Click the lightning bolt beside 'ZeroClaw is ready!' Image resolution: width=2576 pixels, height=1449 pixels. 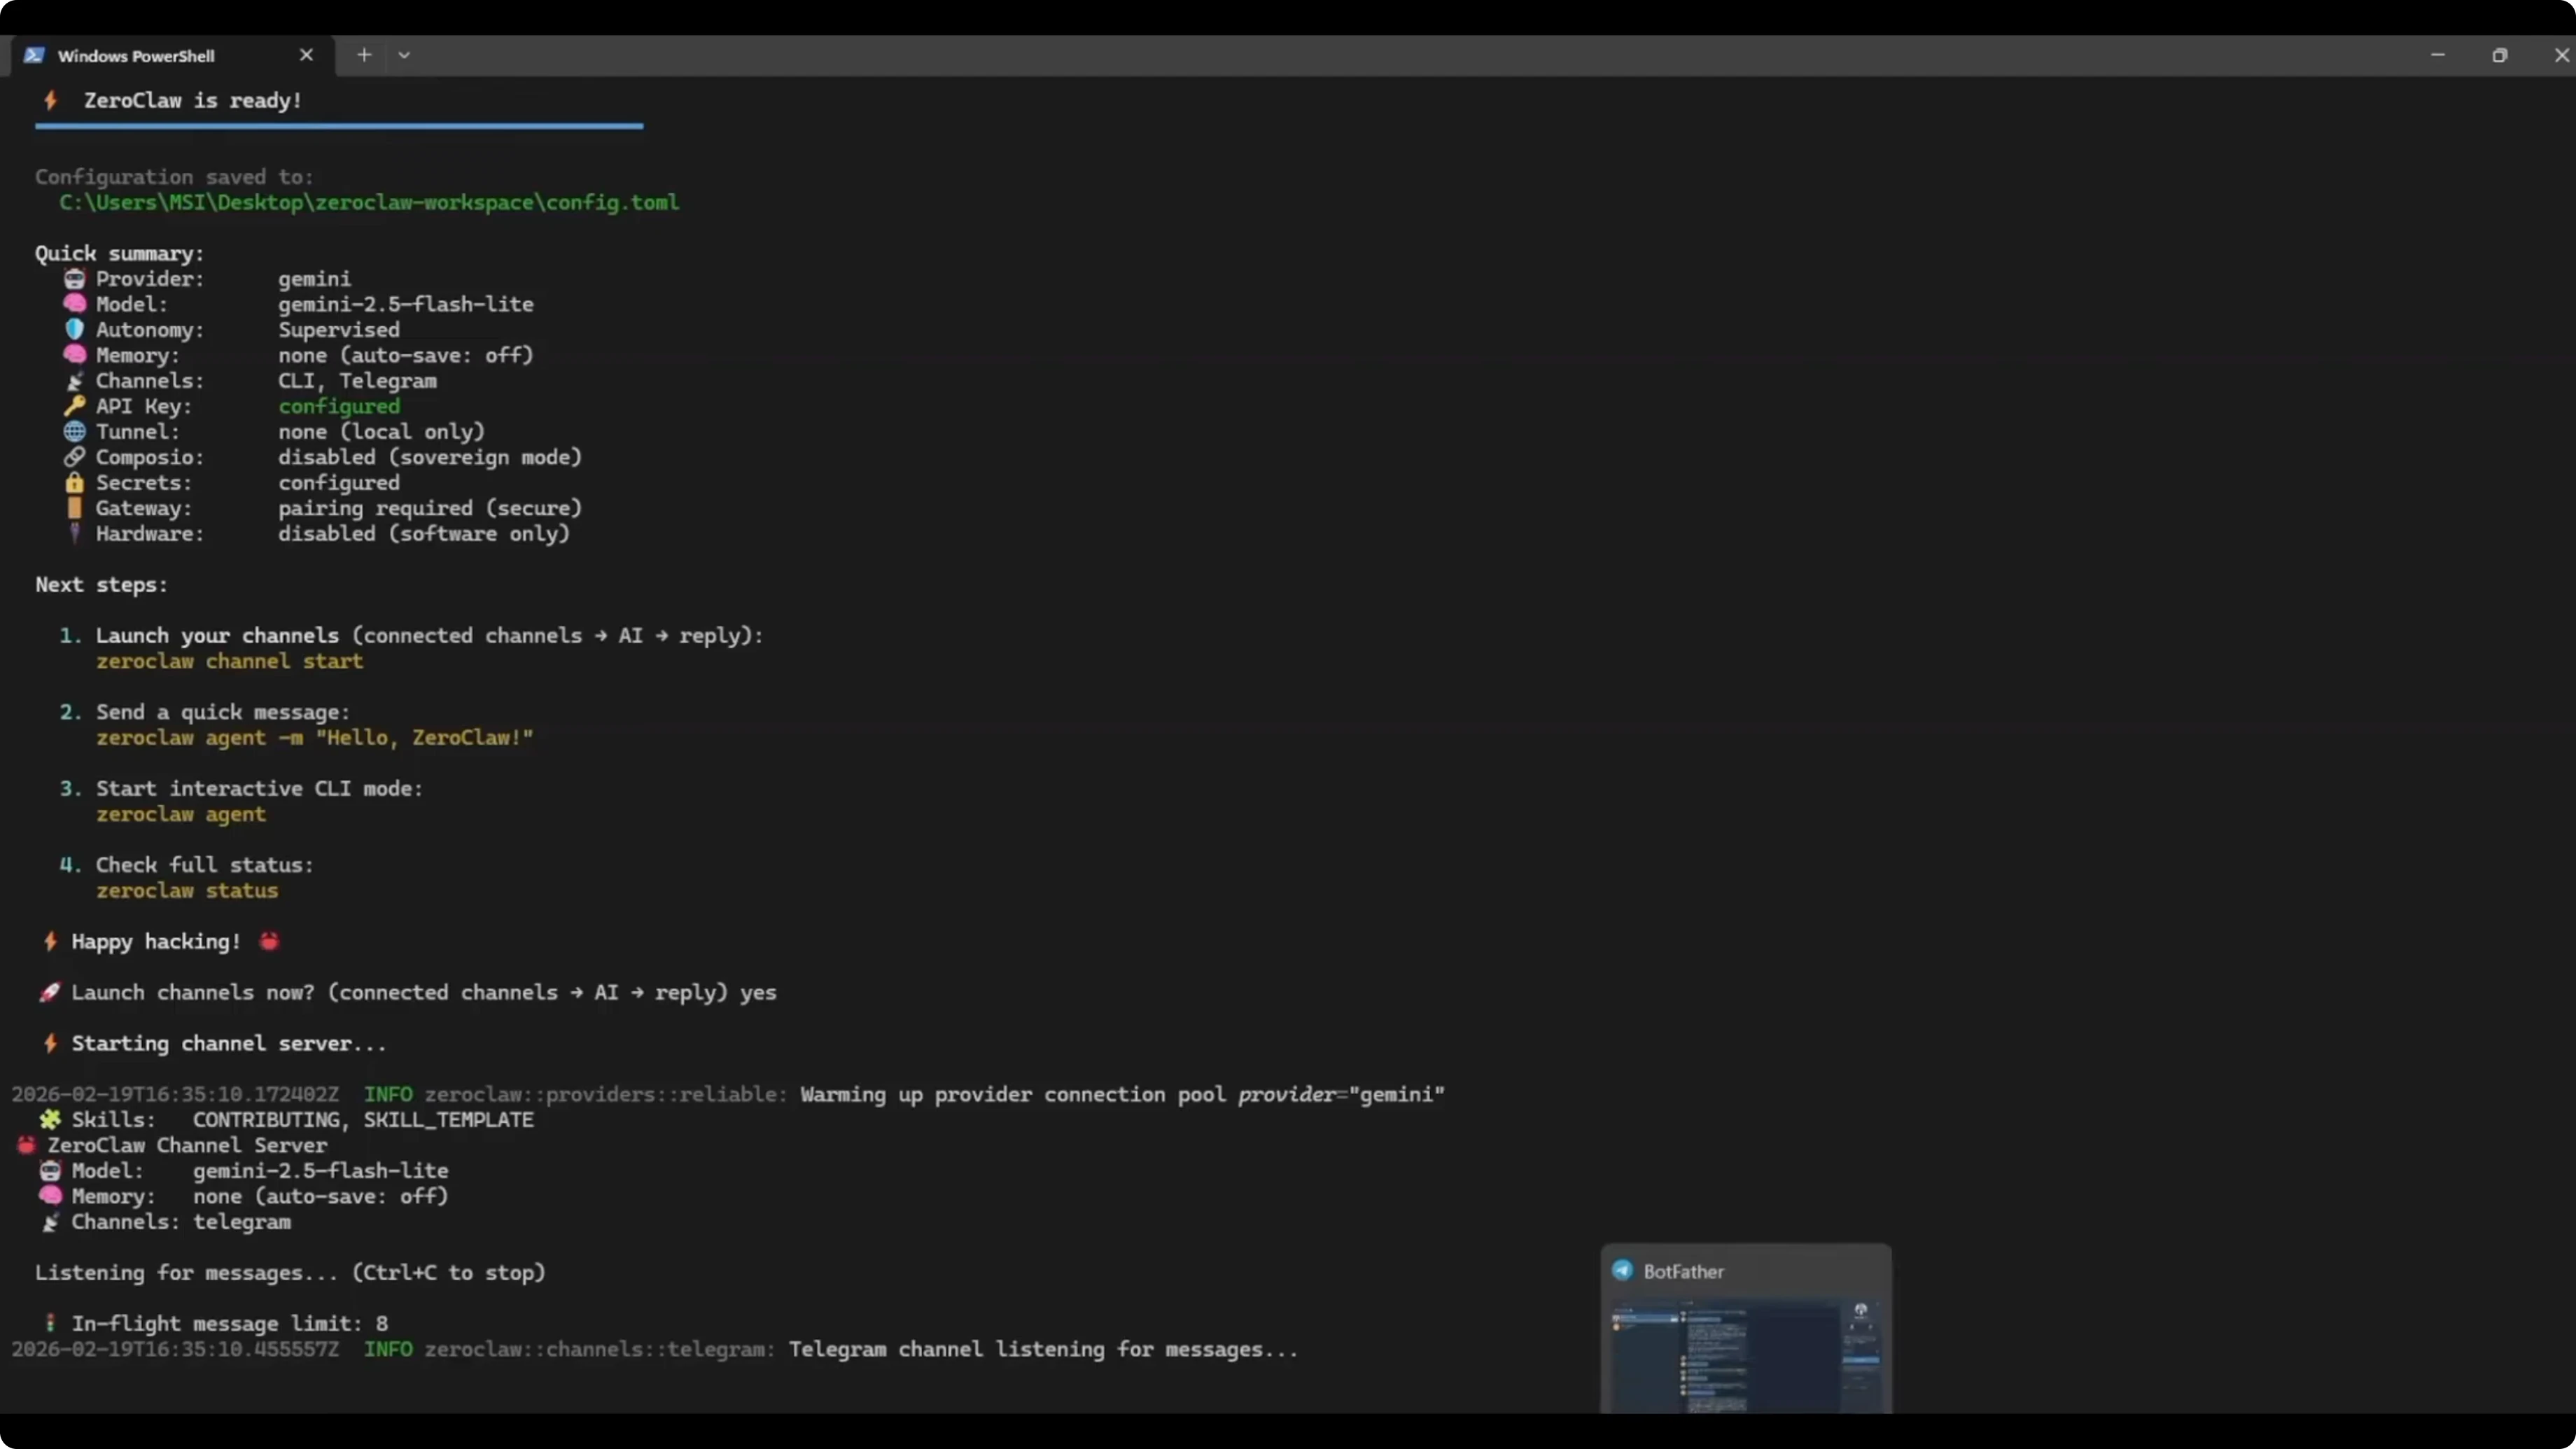(x=50, y=100)
